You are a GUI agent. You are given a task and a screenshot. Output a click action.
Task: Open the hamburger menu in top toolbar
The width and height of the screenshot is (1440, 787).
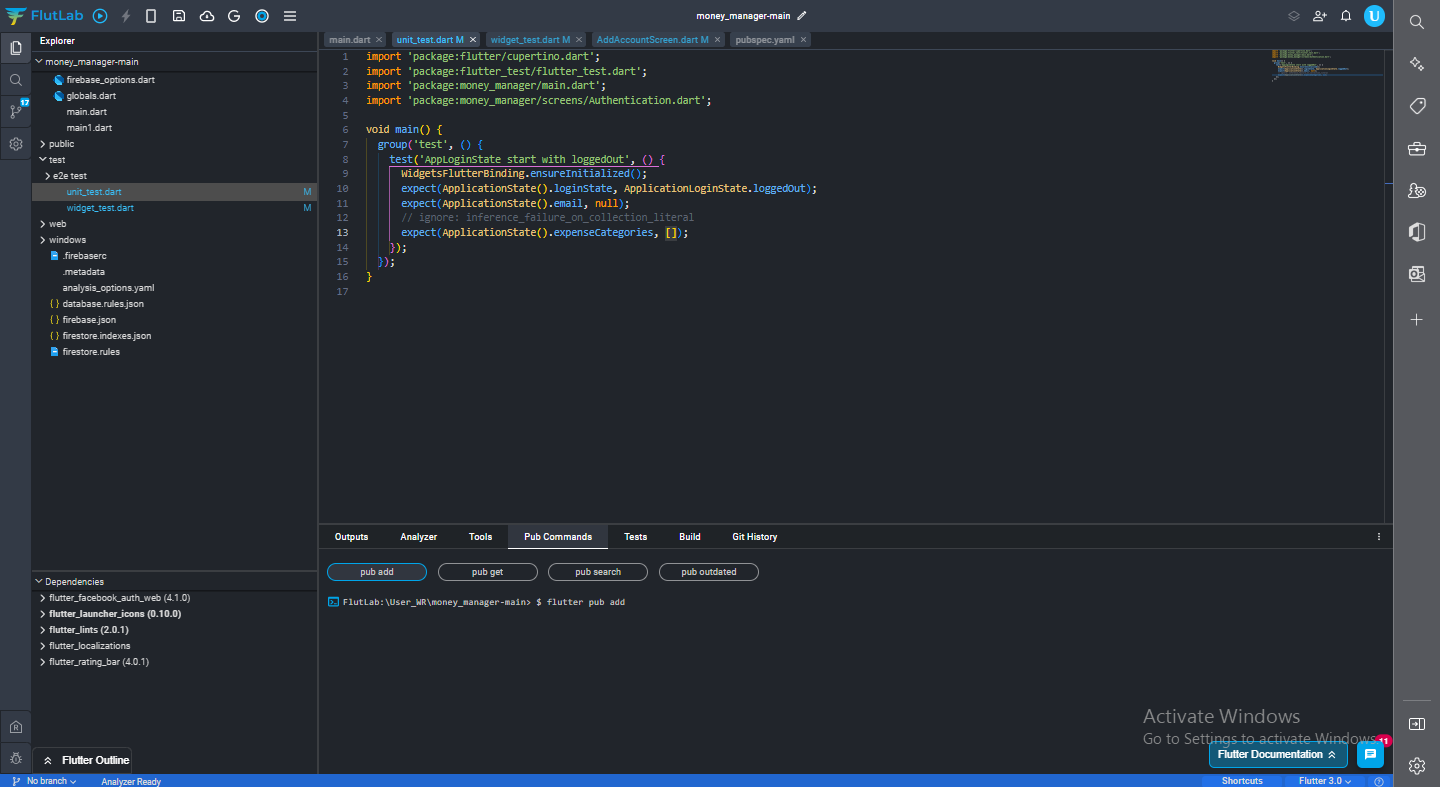point(290,16)
